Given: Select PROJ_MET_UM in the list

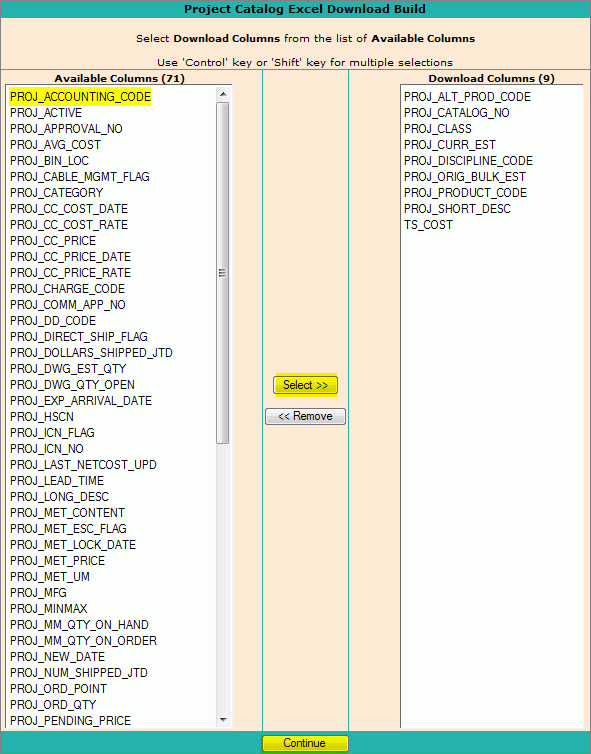Looking at the screenshot, I should [50, 577].
